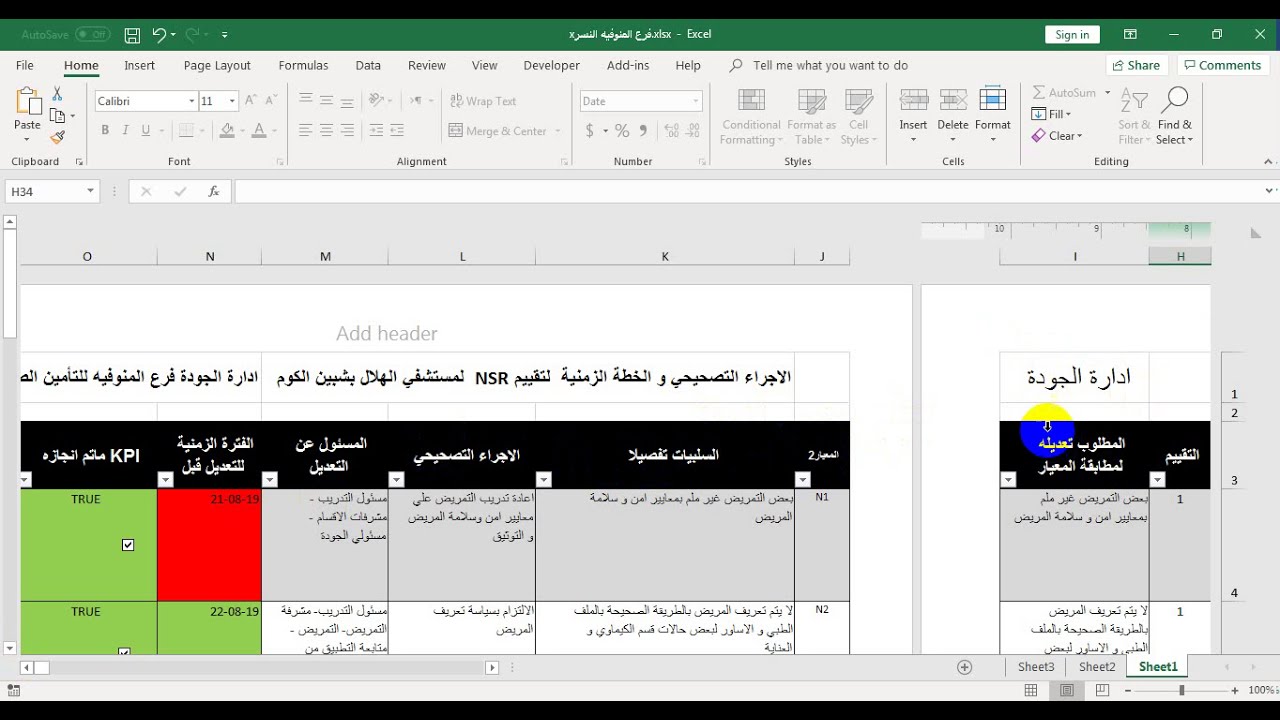Open the File menu
Image resolution: width=1280 pixels, height=720 pixels.
[x=25, y=65]
